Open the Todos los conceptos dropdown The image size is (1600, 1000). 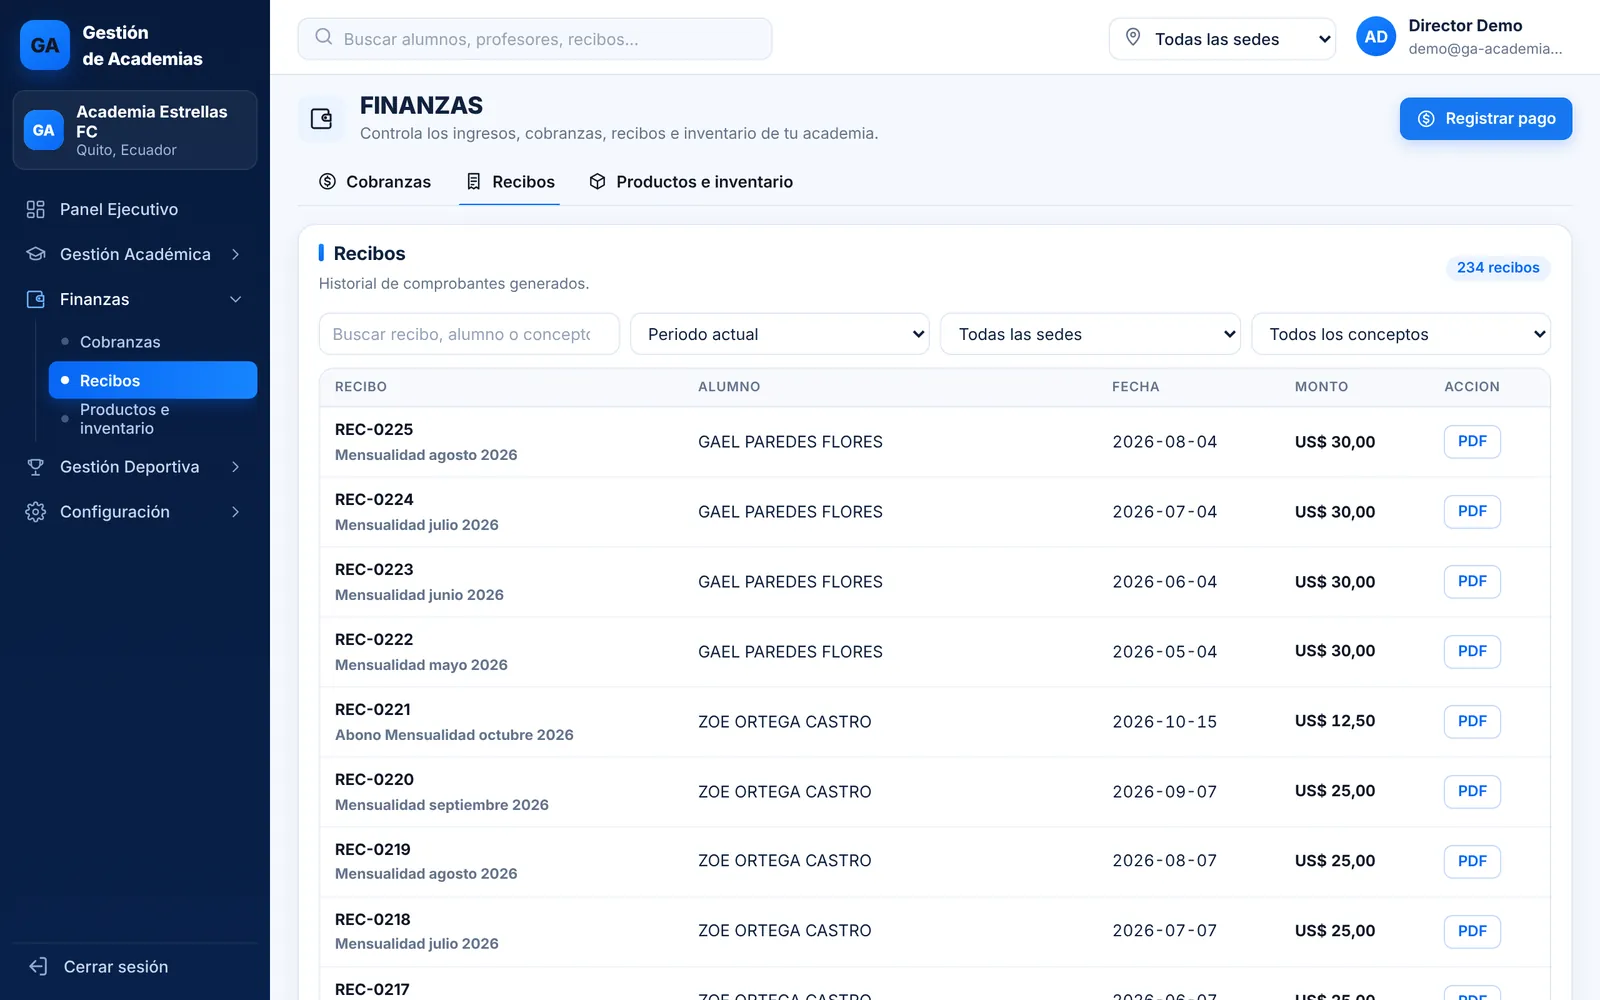[1401, 334]
